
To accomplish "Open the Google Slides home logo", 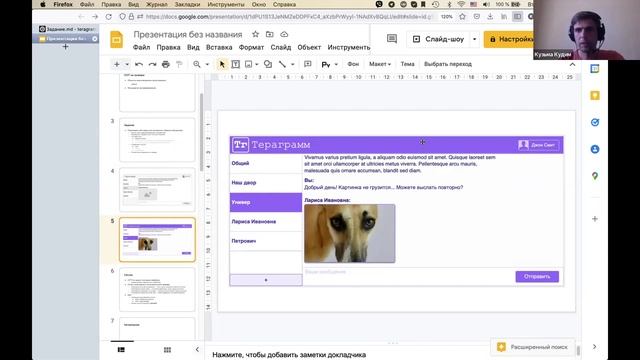I will 116,40.
